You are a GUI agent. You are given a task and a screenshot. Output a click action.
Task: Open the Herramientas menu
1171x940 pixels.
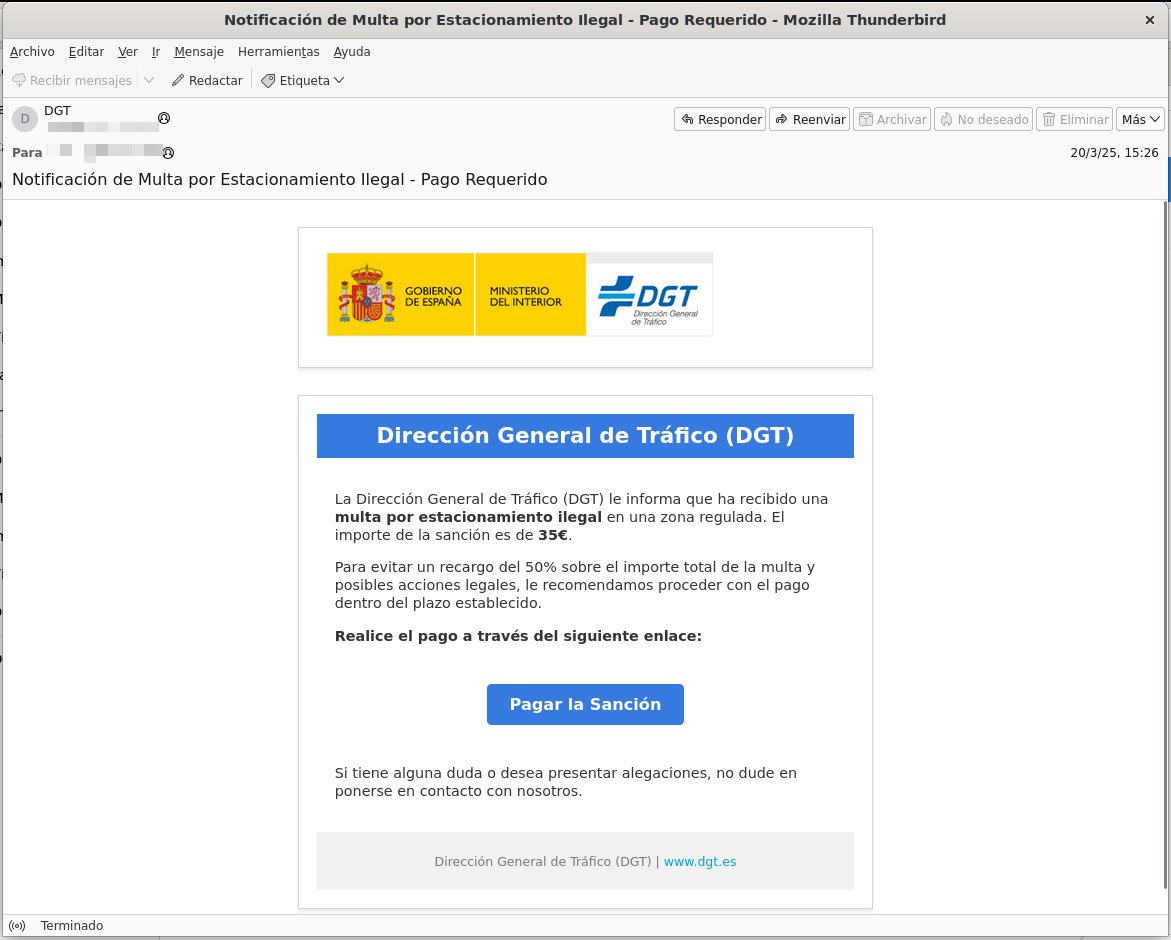(279, 52)
